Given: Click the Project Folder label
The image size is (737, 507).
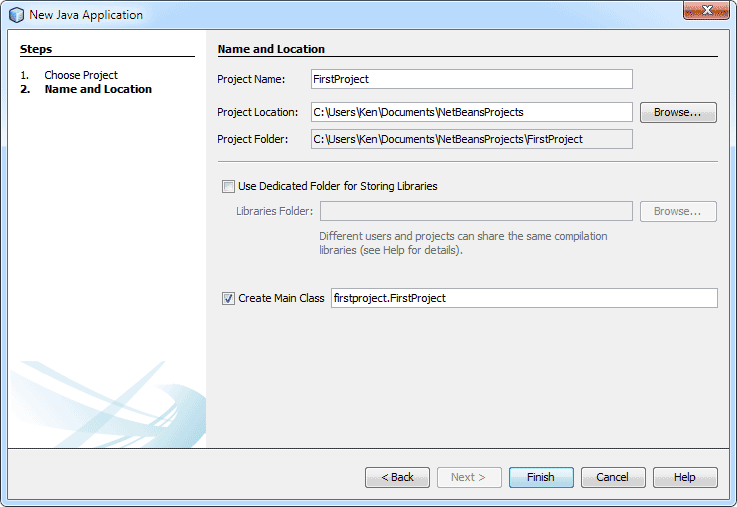Looking at the screenshot, I should [x=252, y=140].
